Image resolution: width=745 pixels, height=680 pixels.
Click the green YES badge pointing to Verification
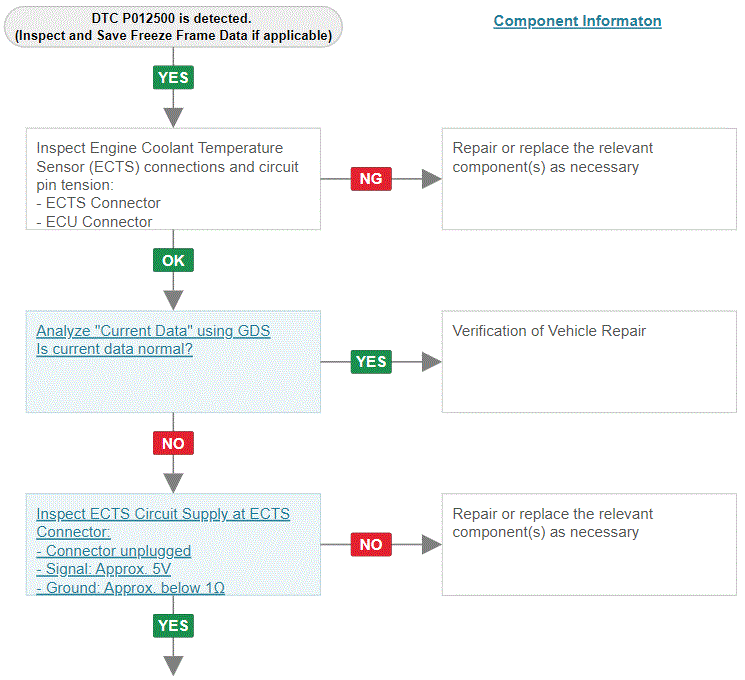[x=371, y=362]
